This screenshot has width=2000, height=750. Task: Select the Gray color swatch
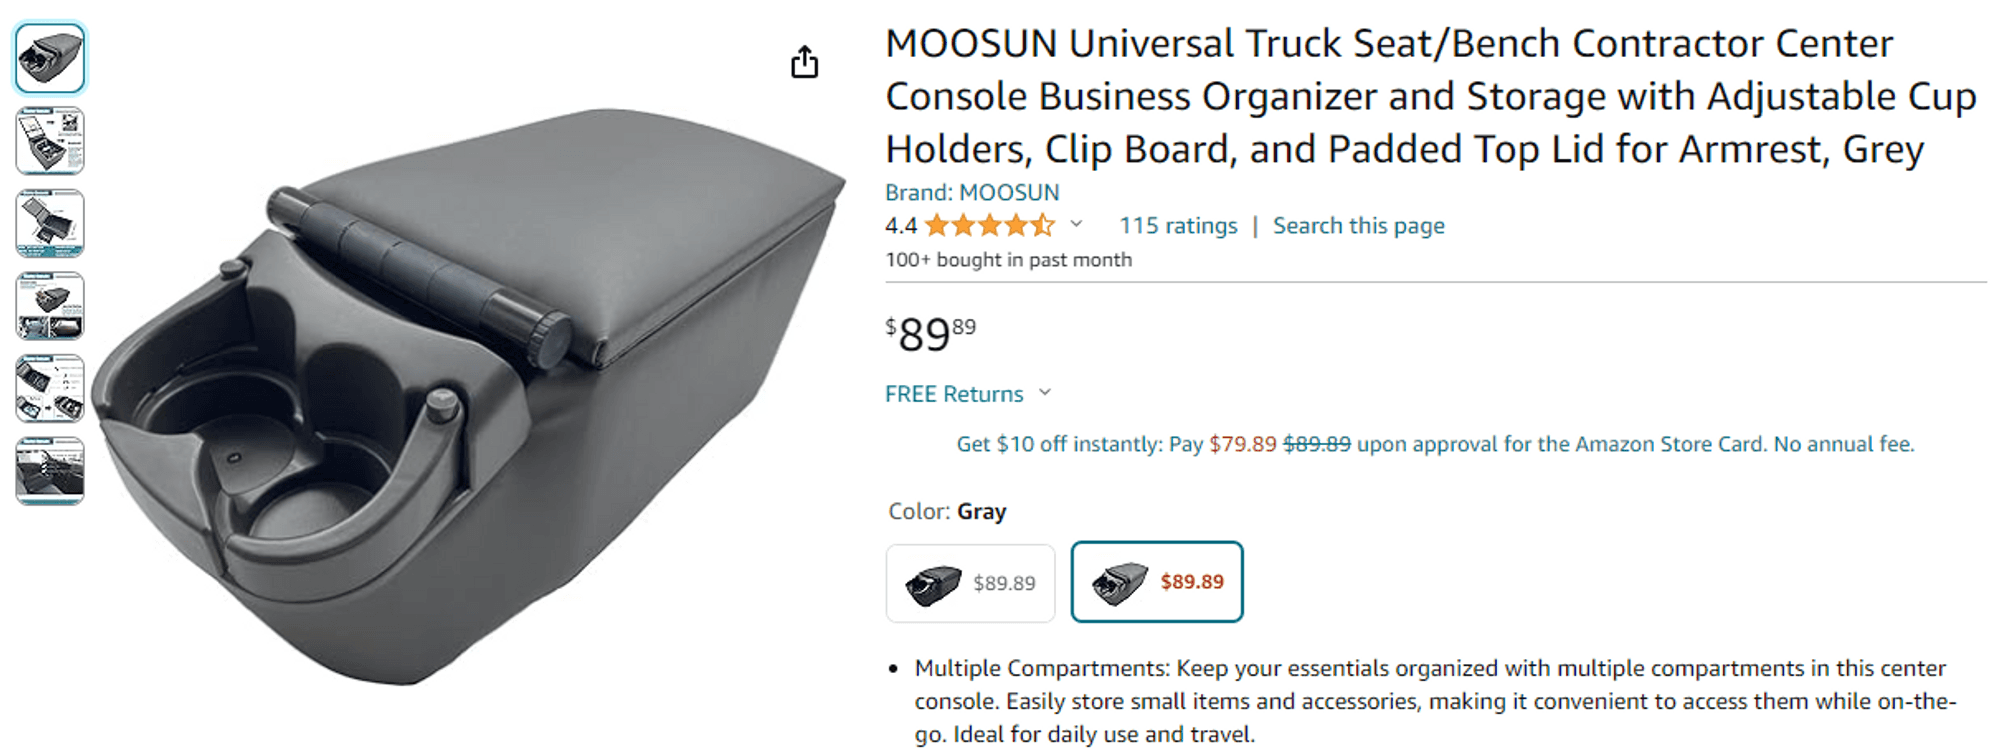pyautogui.click(x=1156, y=582)
